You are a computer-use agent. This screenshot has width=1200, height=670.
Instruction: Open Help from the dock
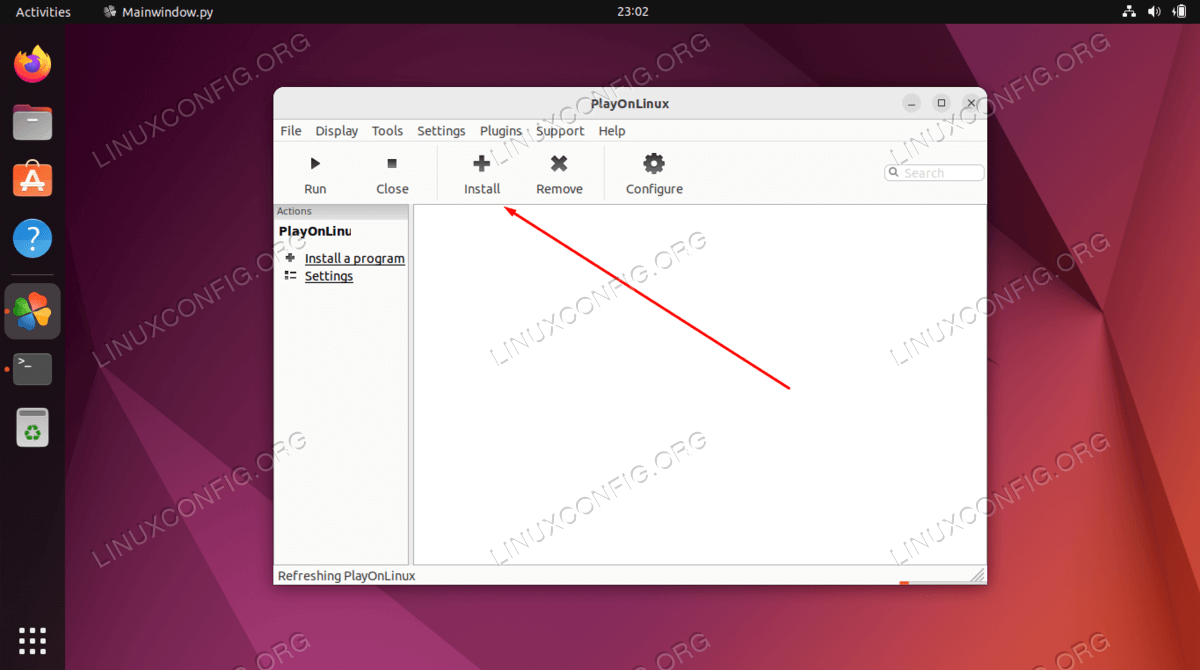tap(33, 239)
